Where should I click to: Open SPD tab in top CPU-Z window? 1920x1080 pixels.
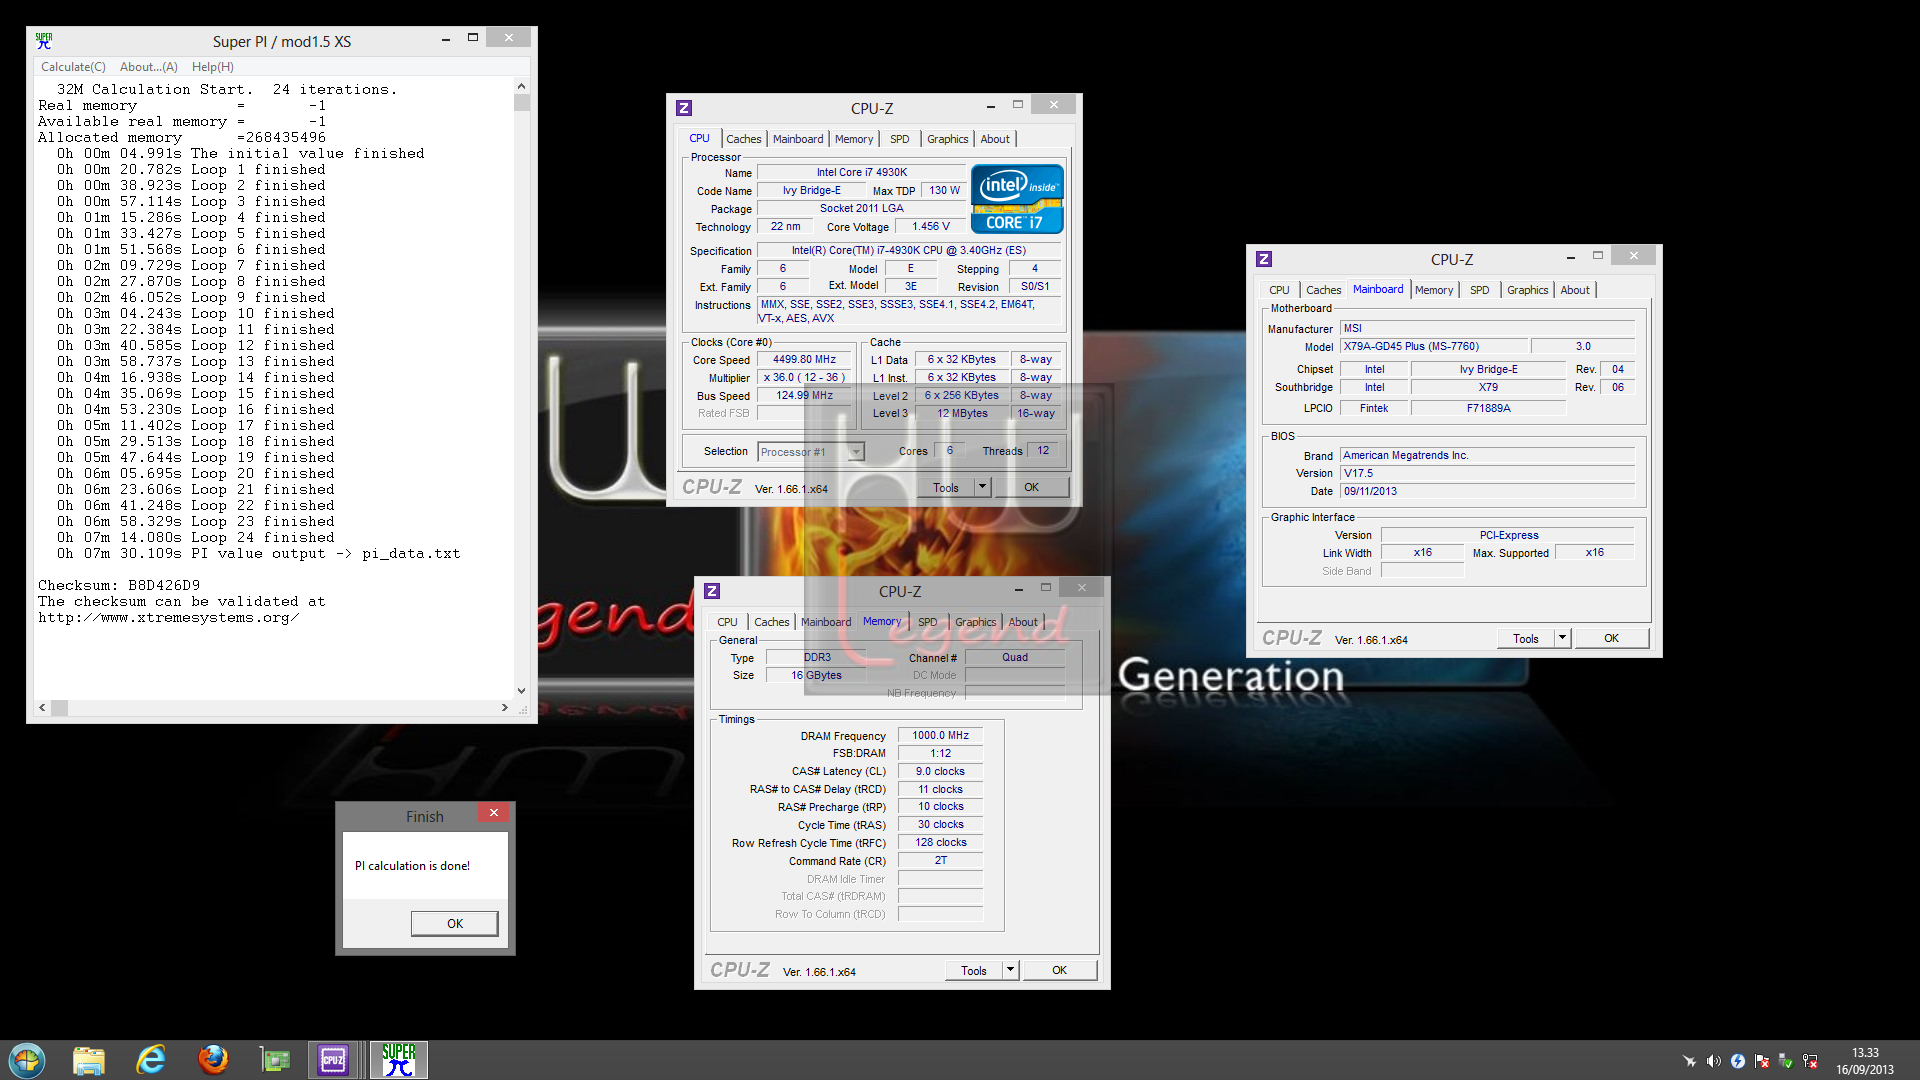[900, 139]
